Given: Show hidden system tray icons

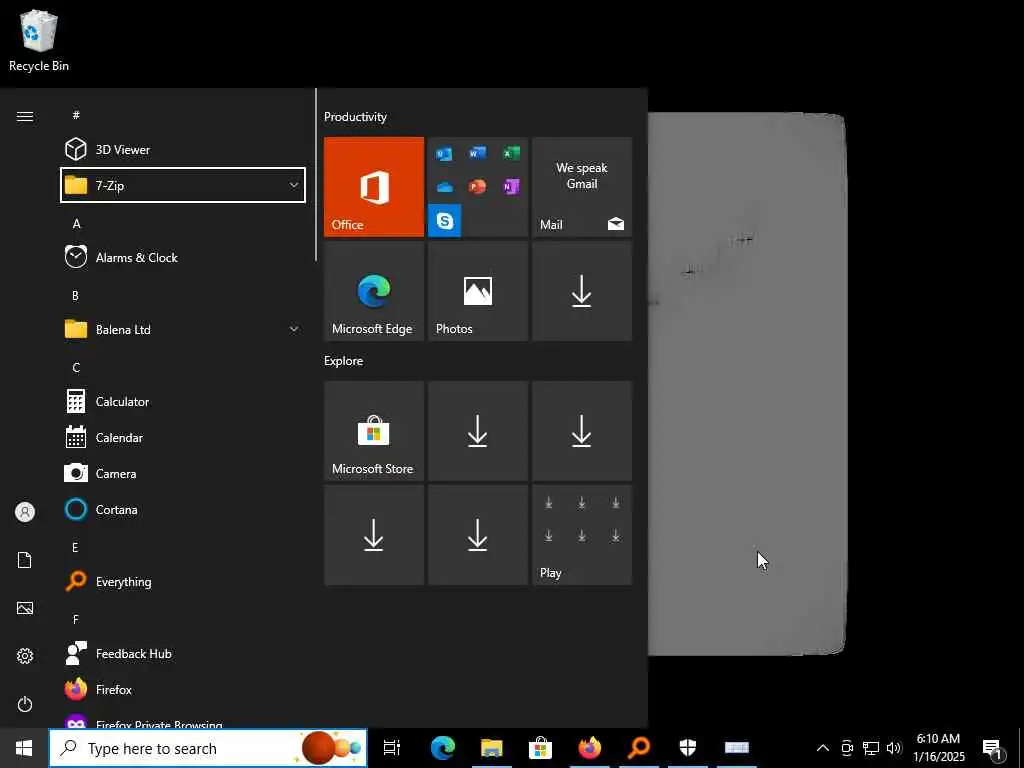Looking at the screenshot, I should 823,748.
